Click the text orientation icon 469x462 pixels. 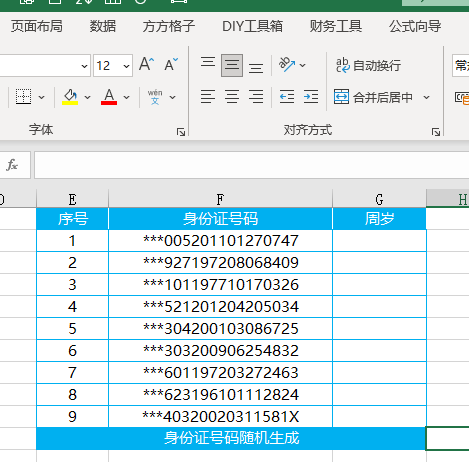pyautogui.click(x=287, y=65)
